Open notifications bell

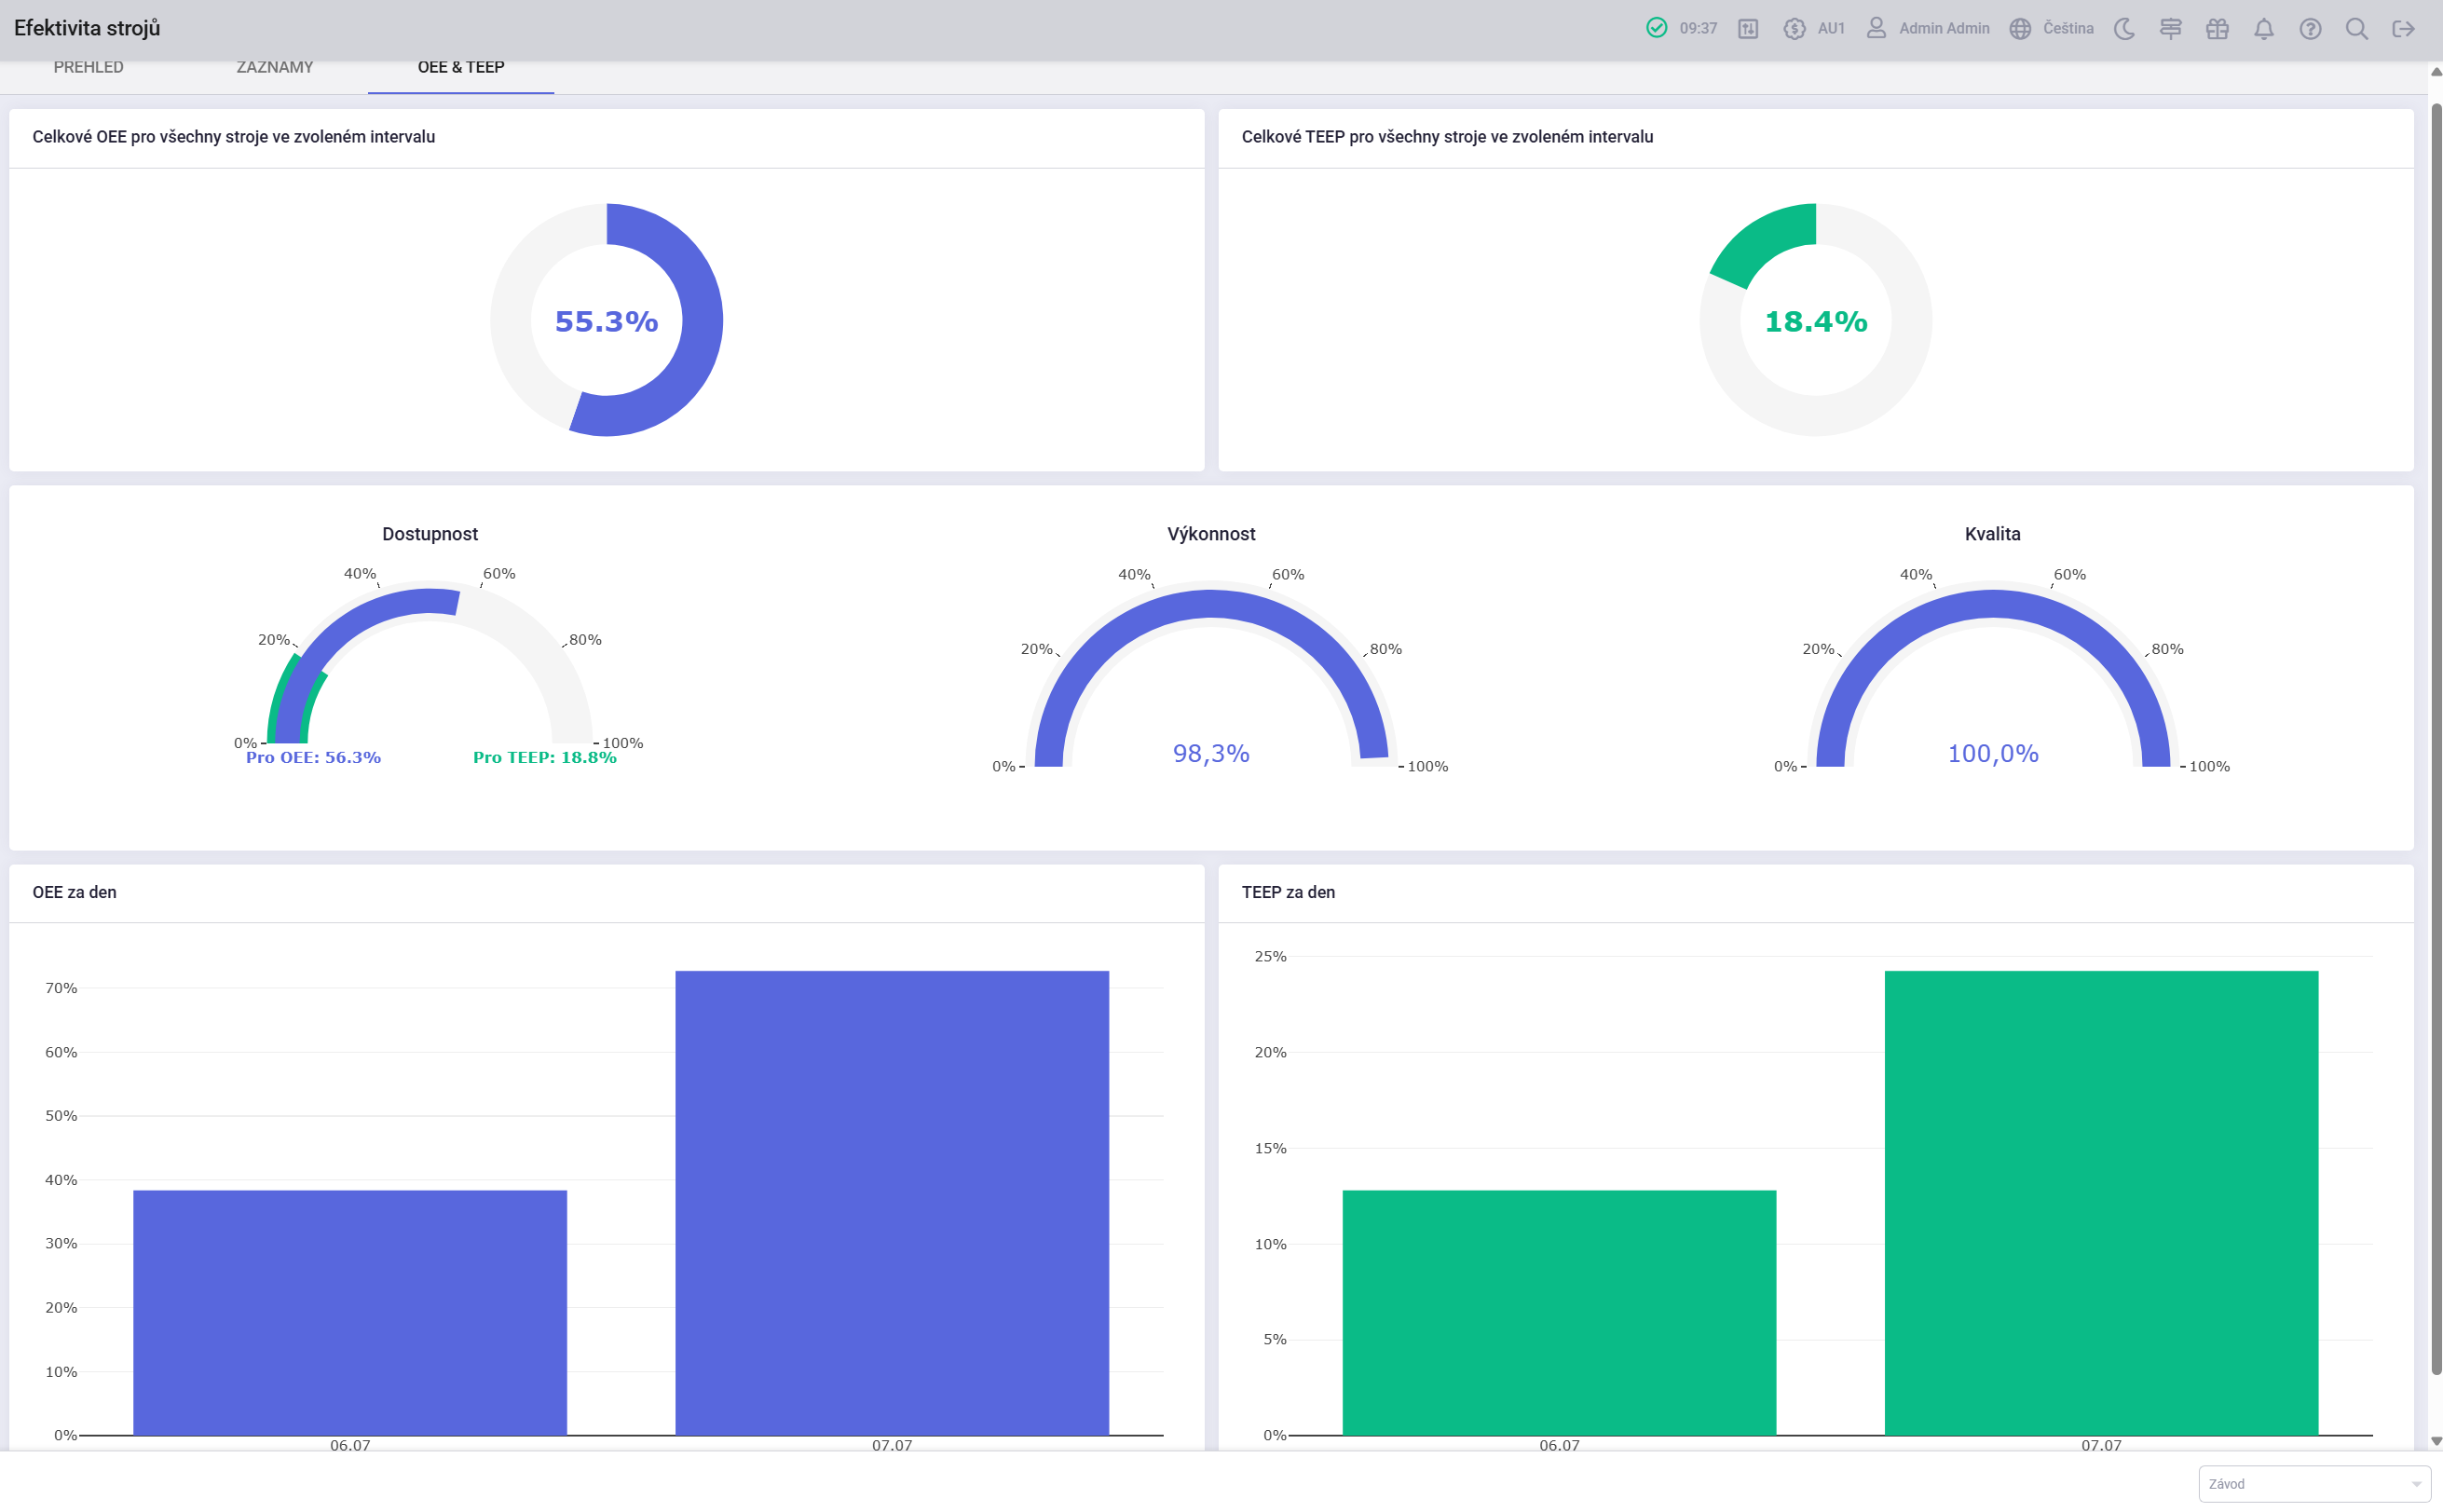tap(2264, 28)
